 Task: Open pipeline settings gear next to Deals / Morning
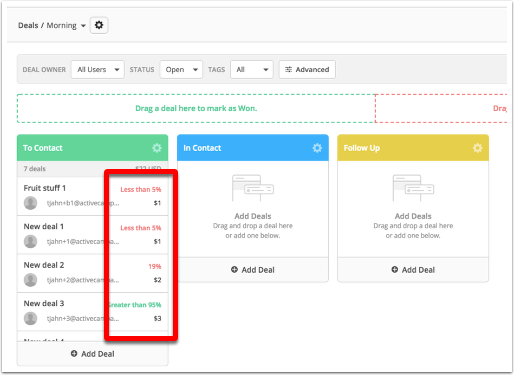click(x=99, y=25)
